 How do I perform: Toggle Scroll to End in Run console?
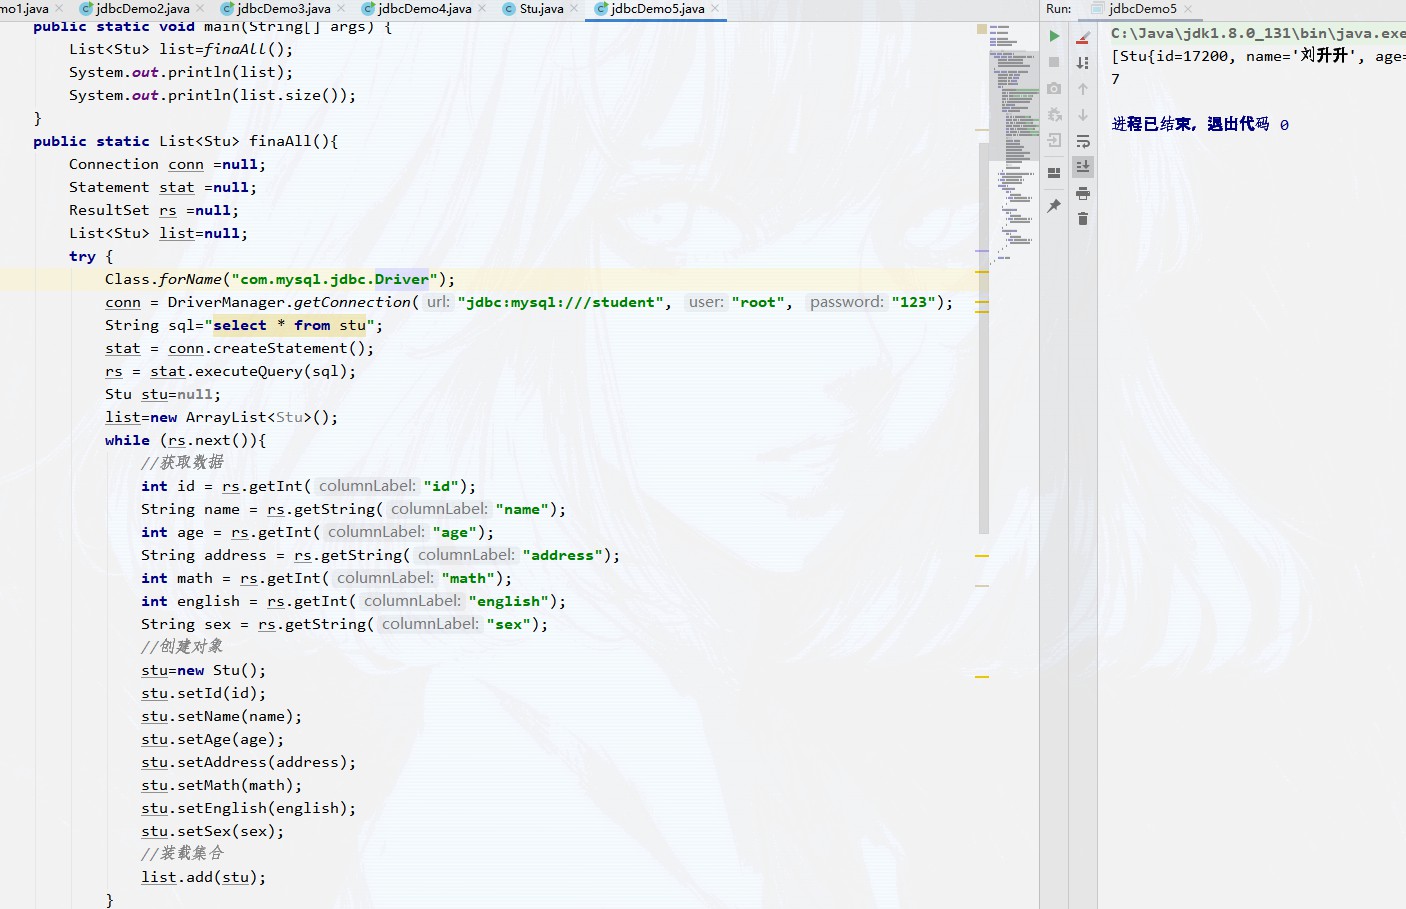1083,167
